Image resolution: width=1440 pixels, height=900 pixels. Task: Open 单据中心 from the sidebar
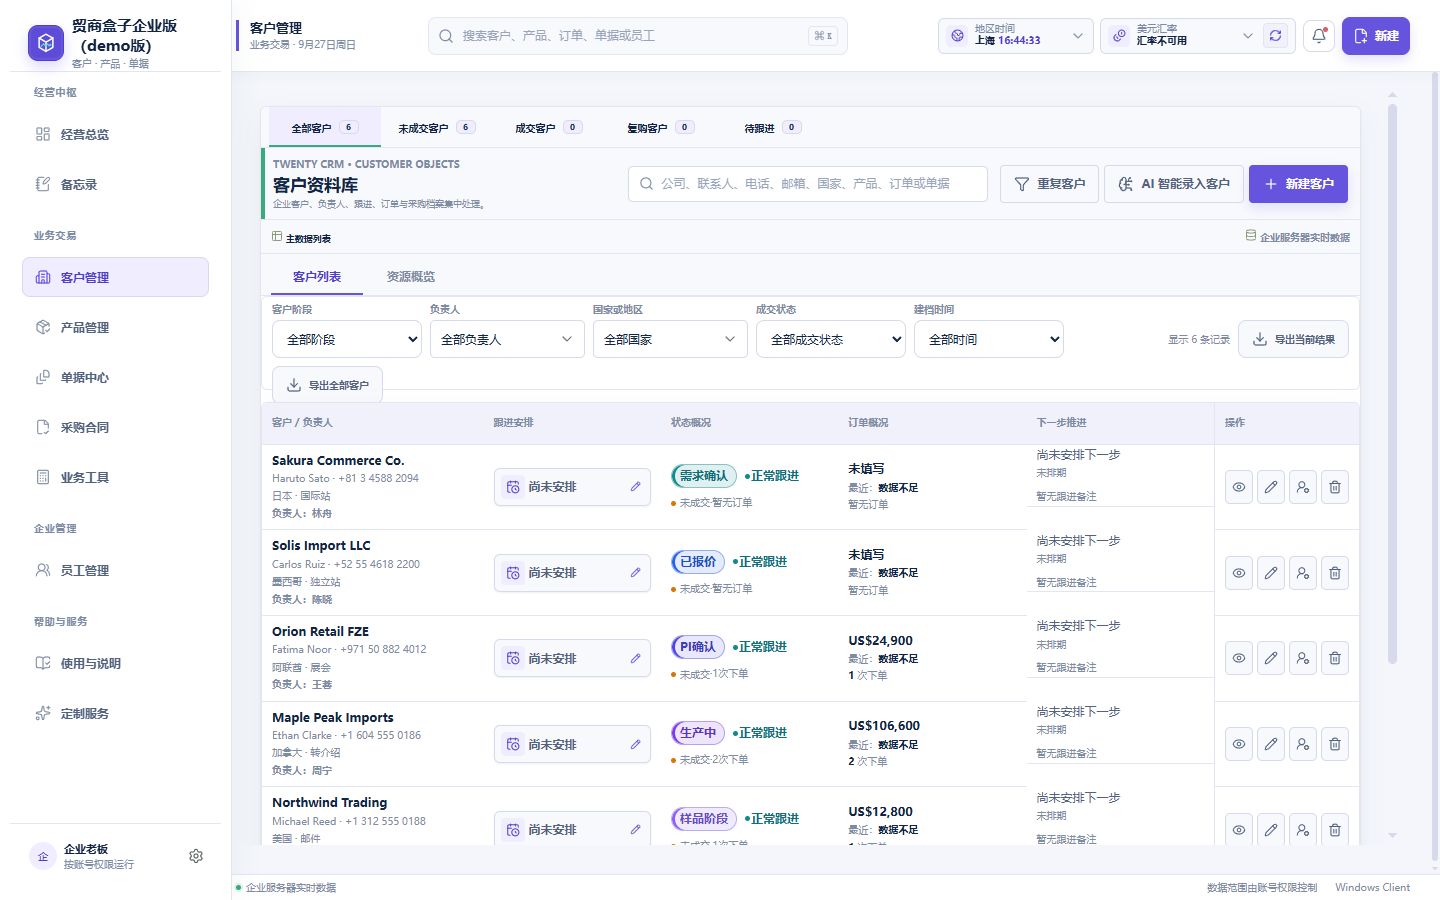pos(115,377)
